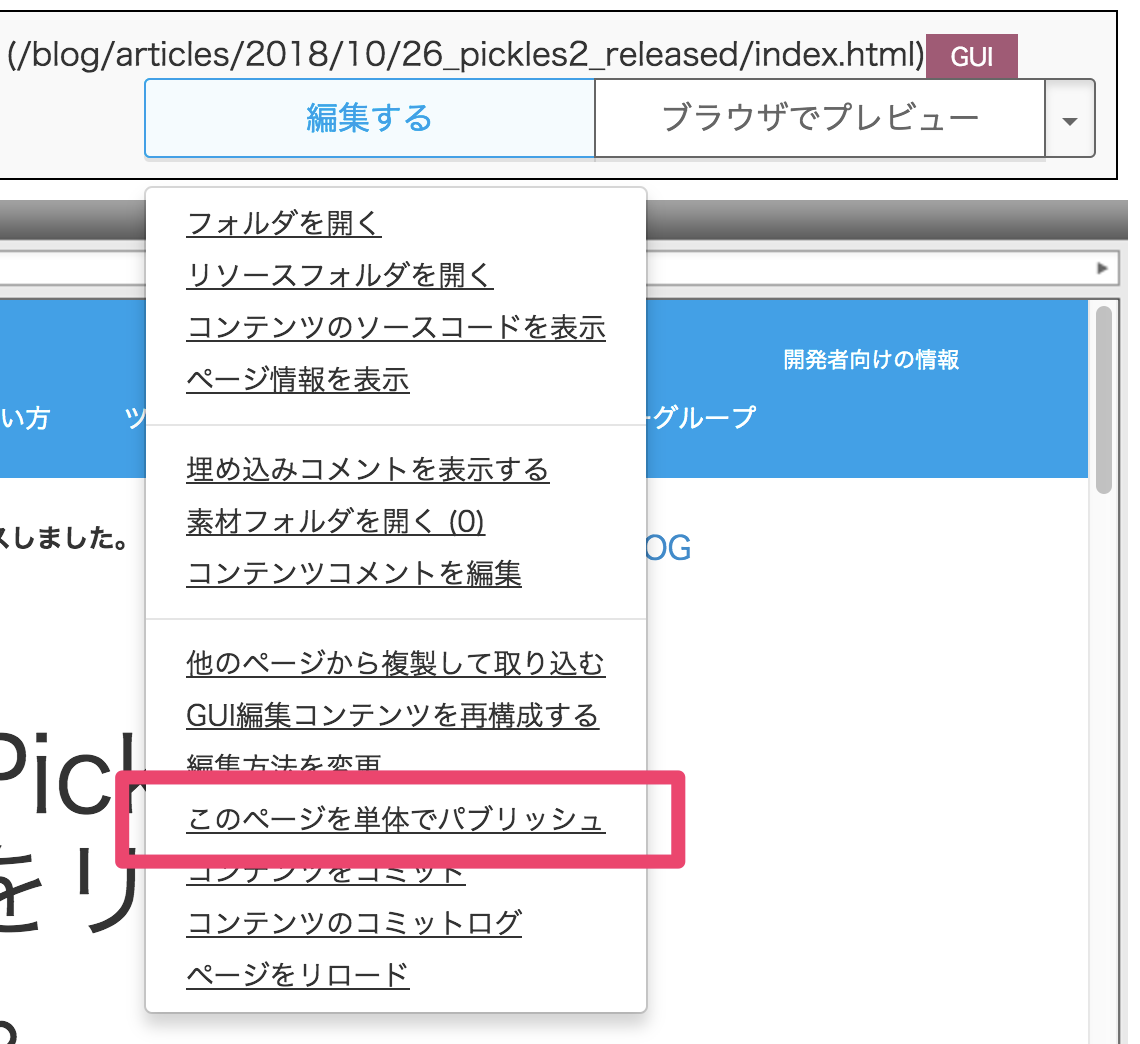Select フォルダを開く from the menu
Screen dimensions: 1140x1044
(x=284, y=223)
